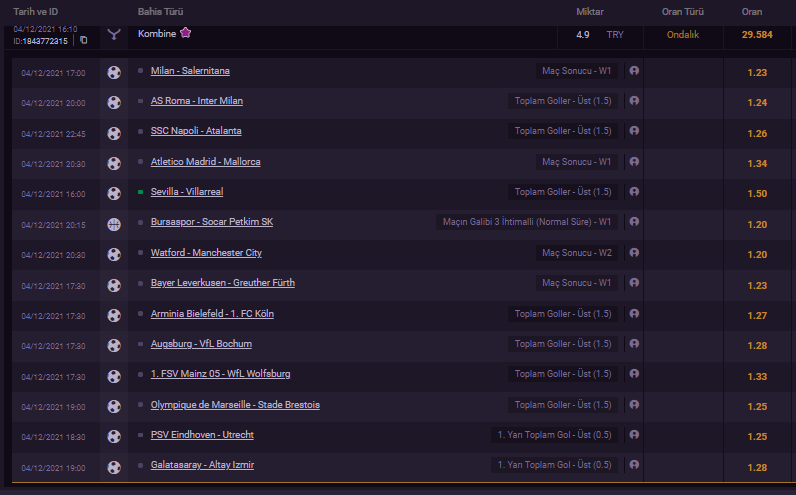Click the soccer ball icon for Sevilla - Villarreal
The image size is (796, 495).
point(114,193)
